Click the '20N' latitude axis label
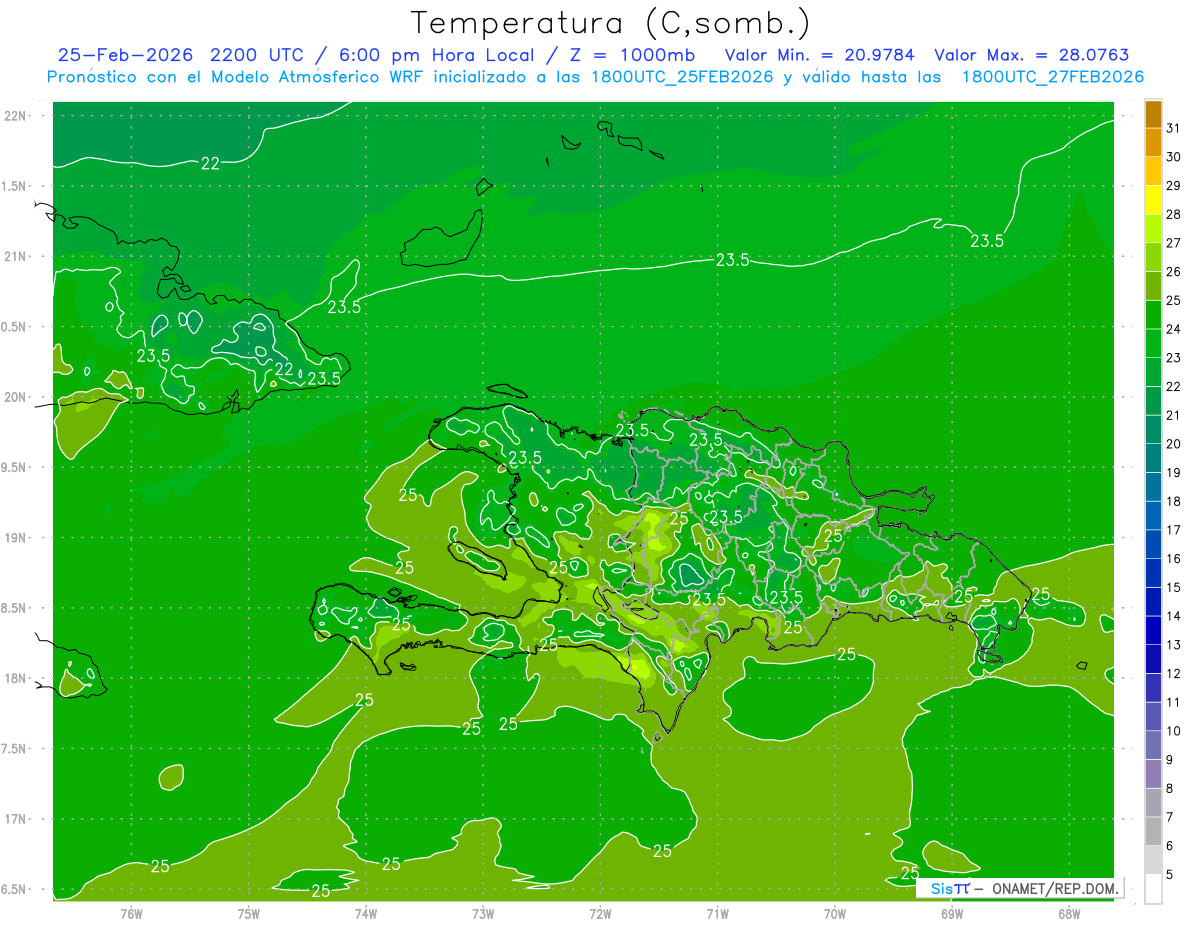Viewport: 1200px width, 927px height. coord(15,397)
